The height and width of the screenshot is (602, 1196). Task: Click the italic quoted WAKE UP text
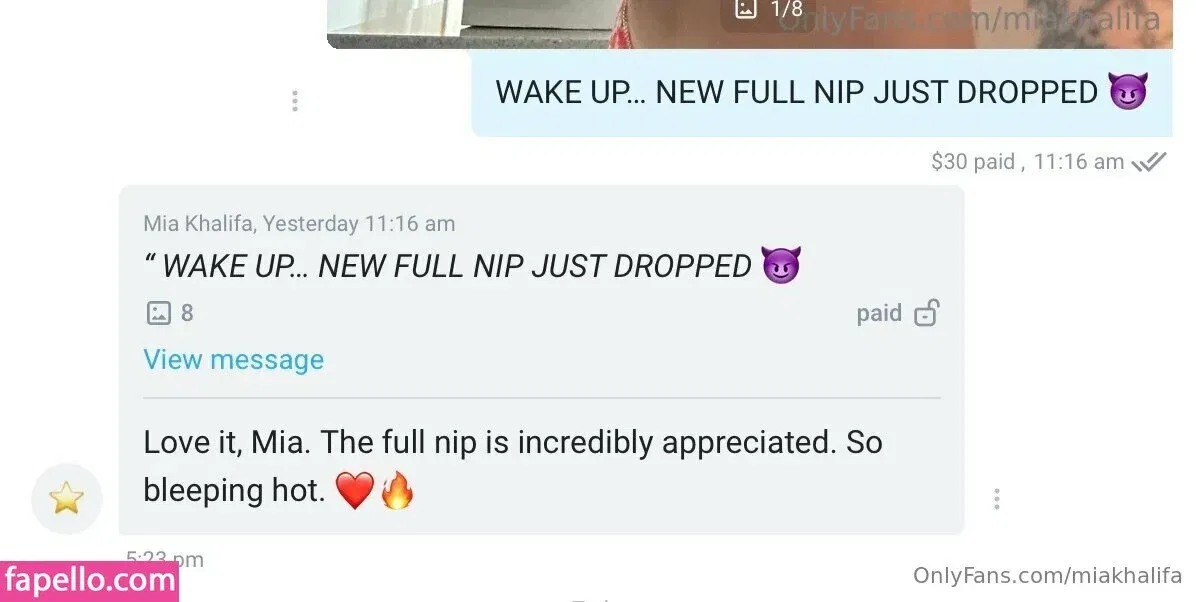[448, 266]
